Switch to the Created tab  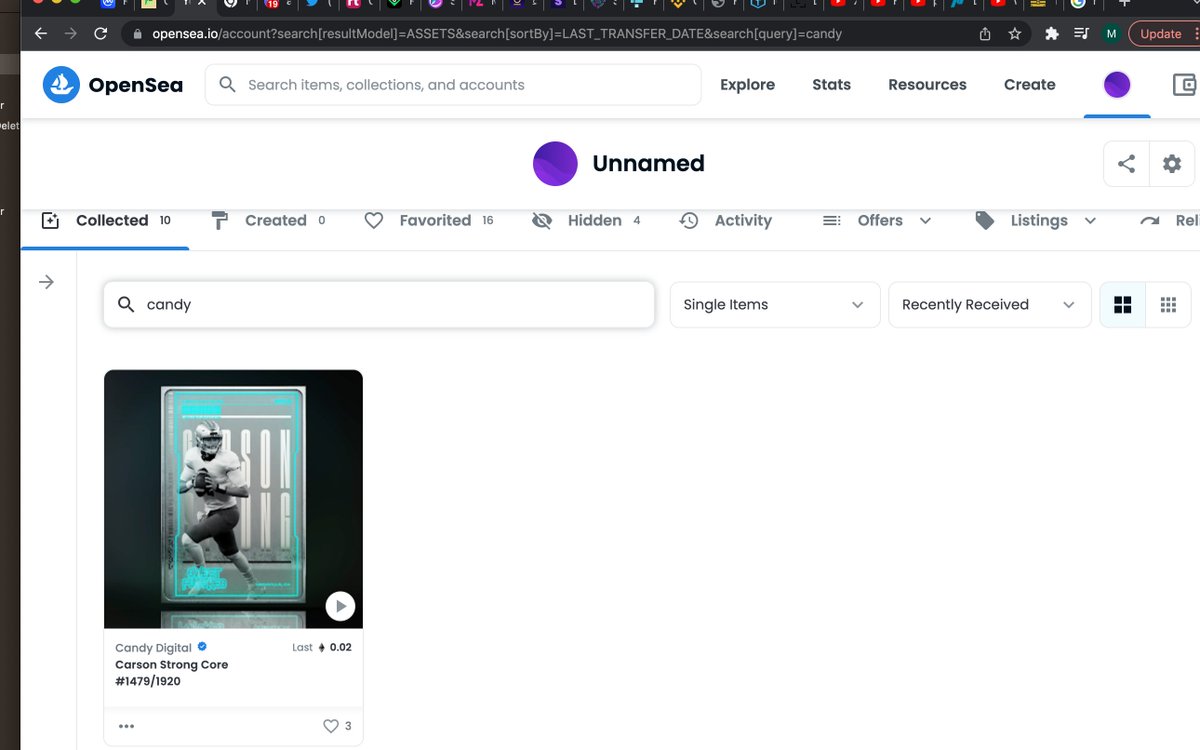[x=268, y=221]
